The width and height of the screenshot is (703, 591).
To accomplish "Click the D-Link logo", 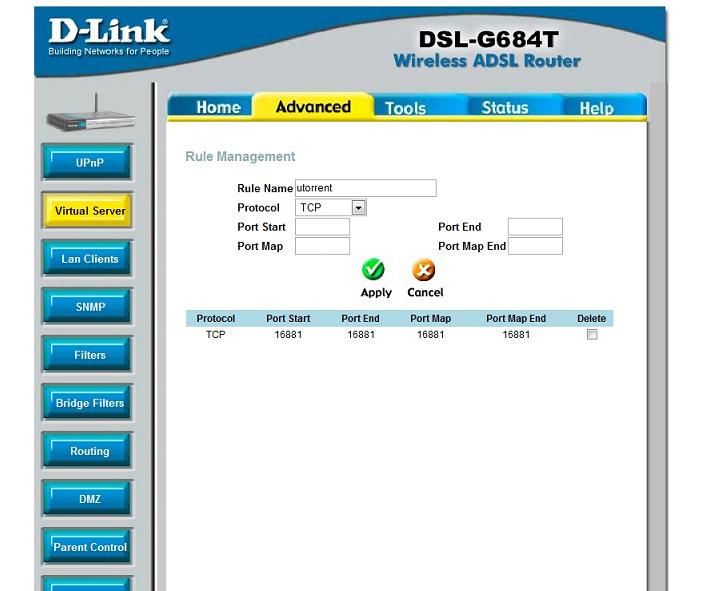I will 109,37.
